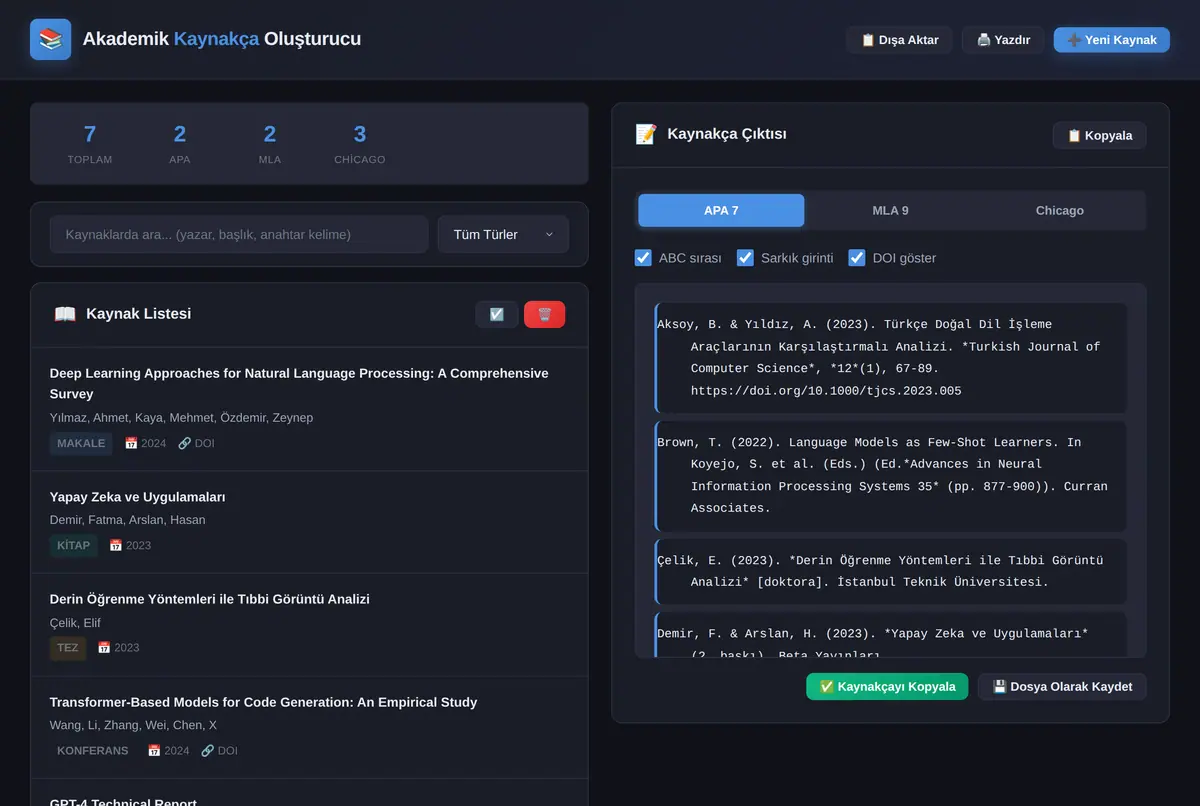1200x806 pixels.
Task: Click the green Kaynakçayı Kopyala button
Action: [x=887, y=687]
